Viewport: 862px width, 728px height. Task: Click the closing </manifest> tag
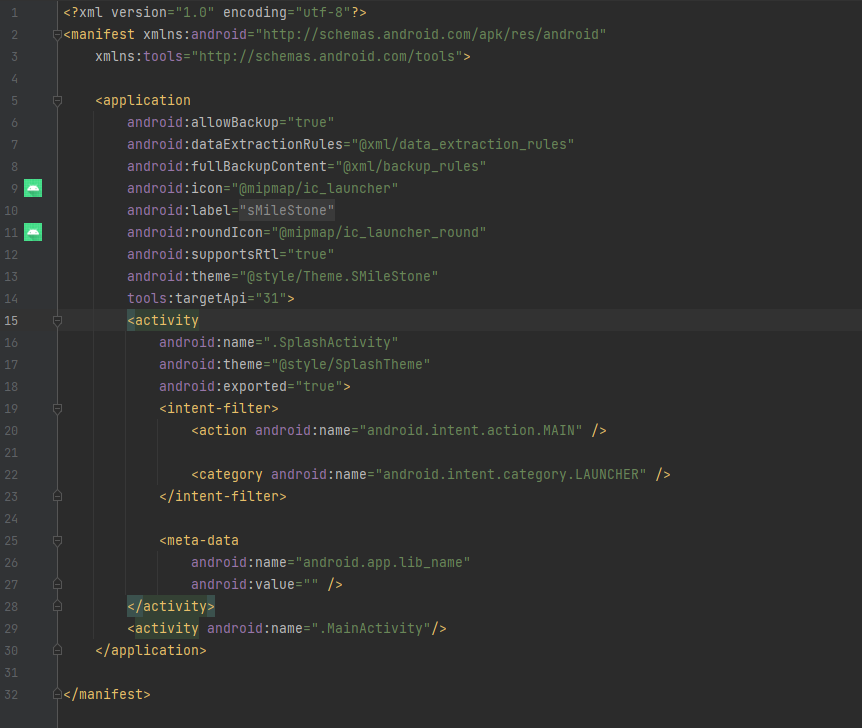[107, 694]
